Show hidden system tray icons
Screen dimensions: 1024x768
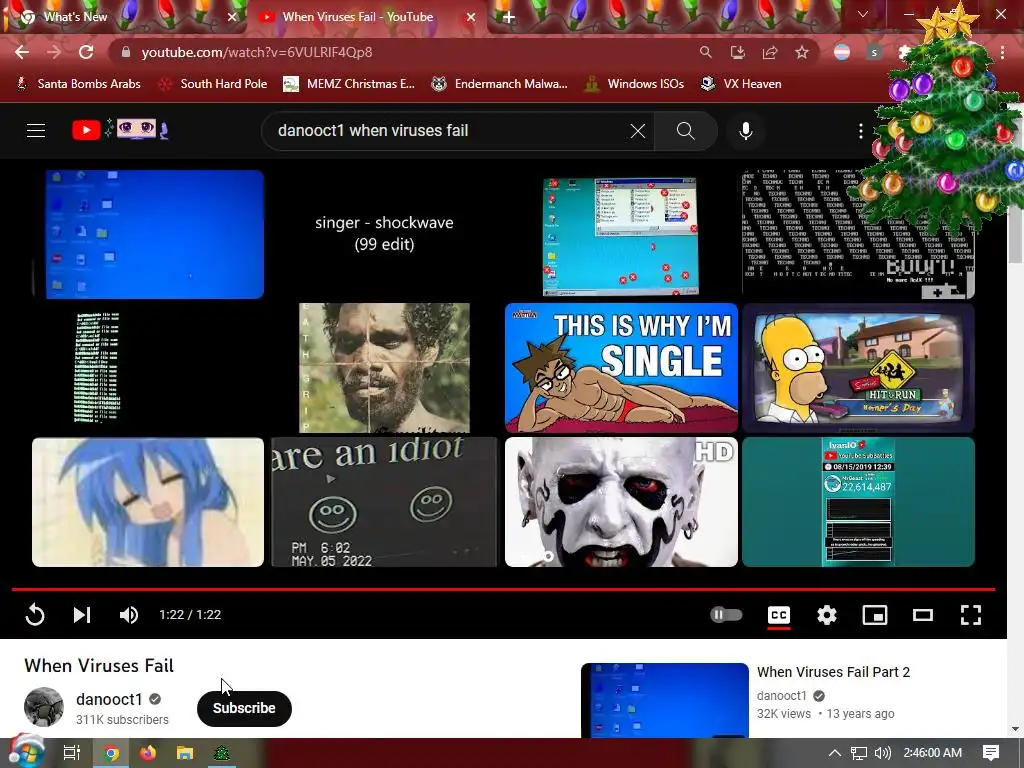coord(834,753)
